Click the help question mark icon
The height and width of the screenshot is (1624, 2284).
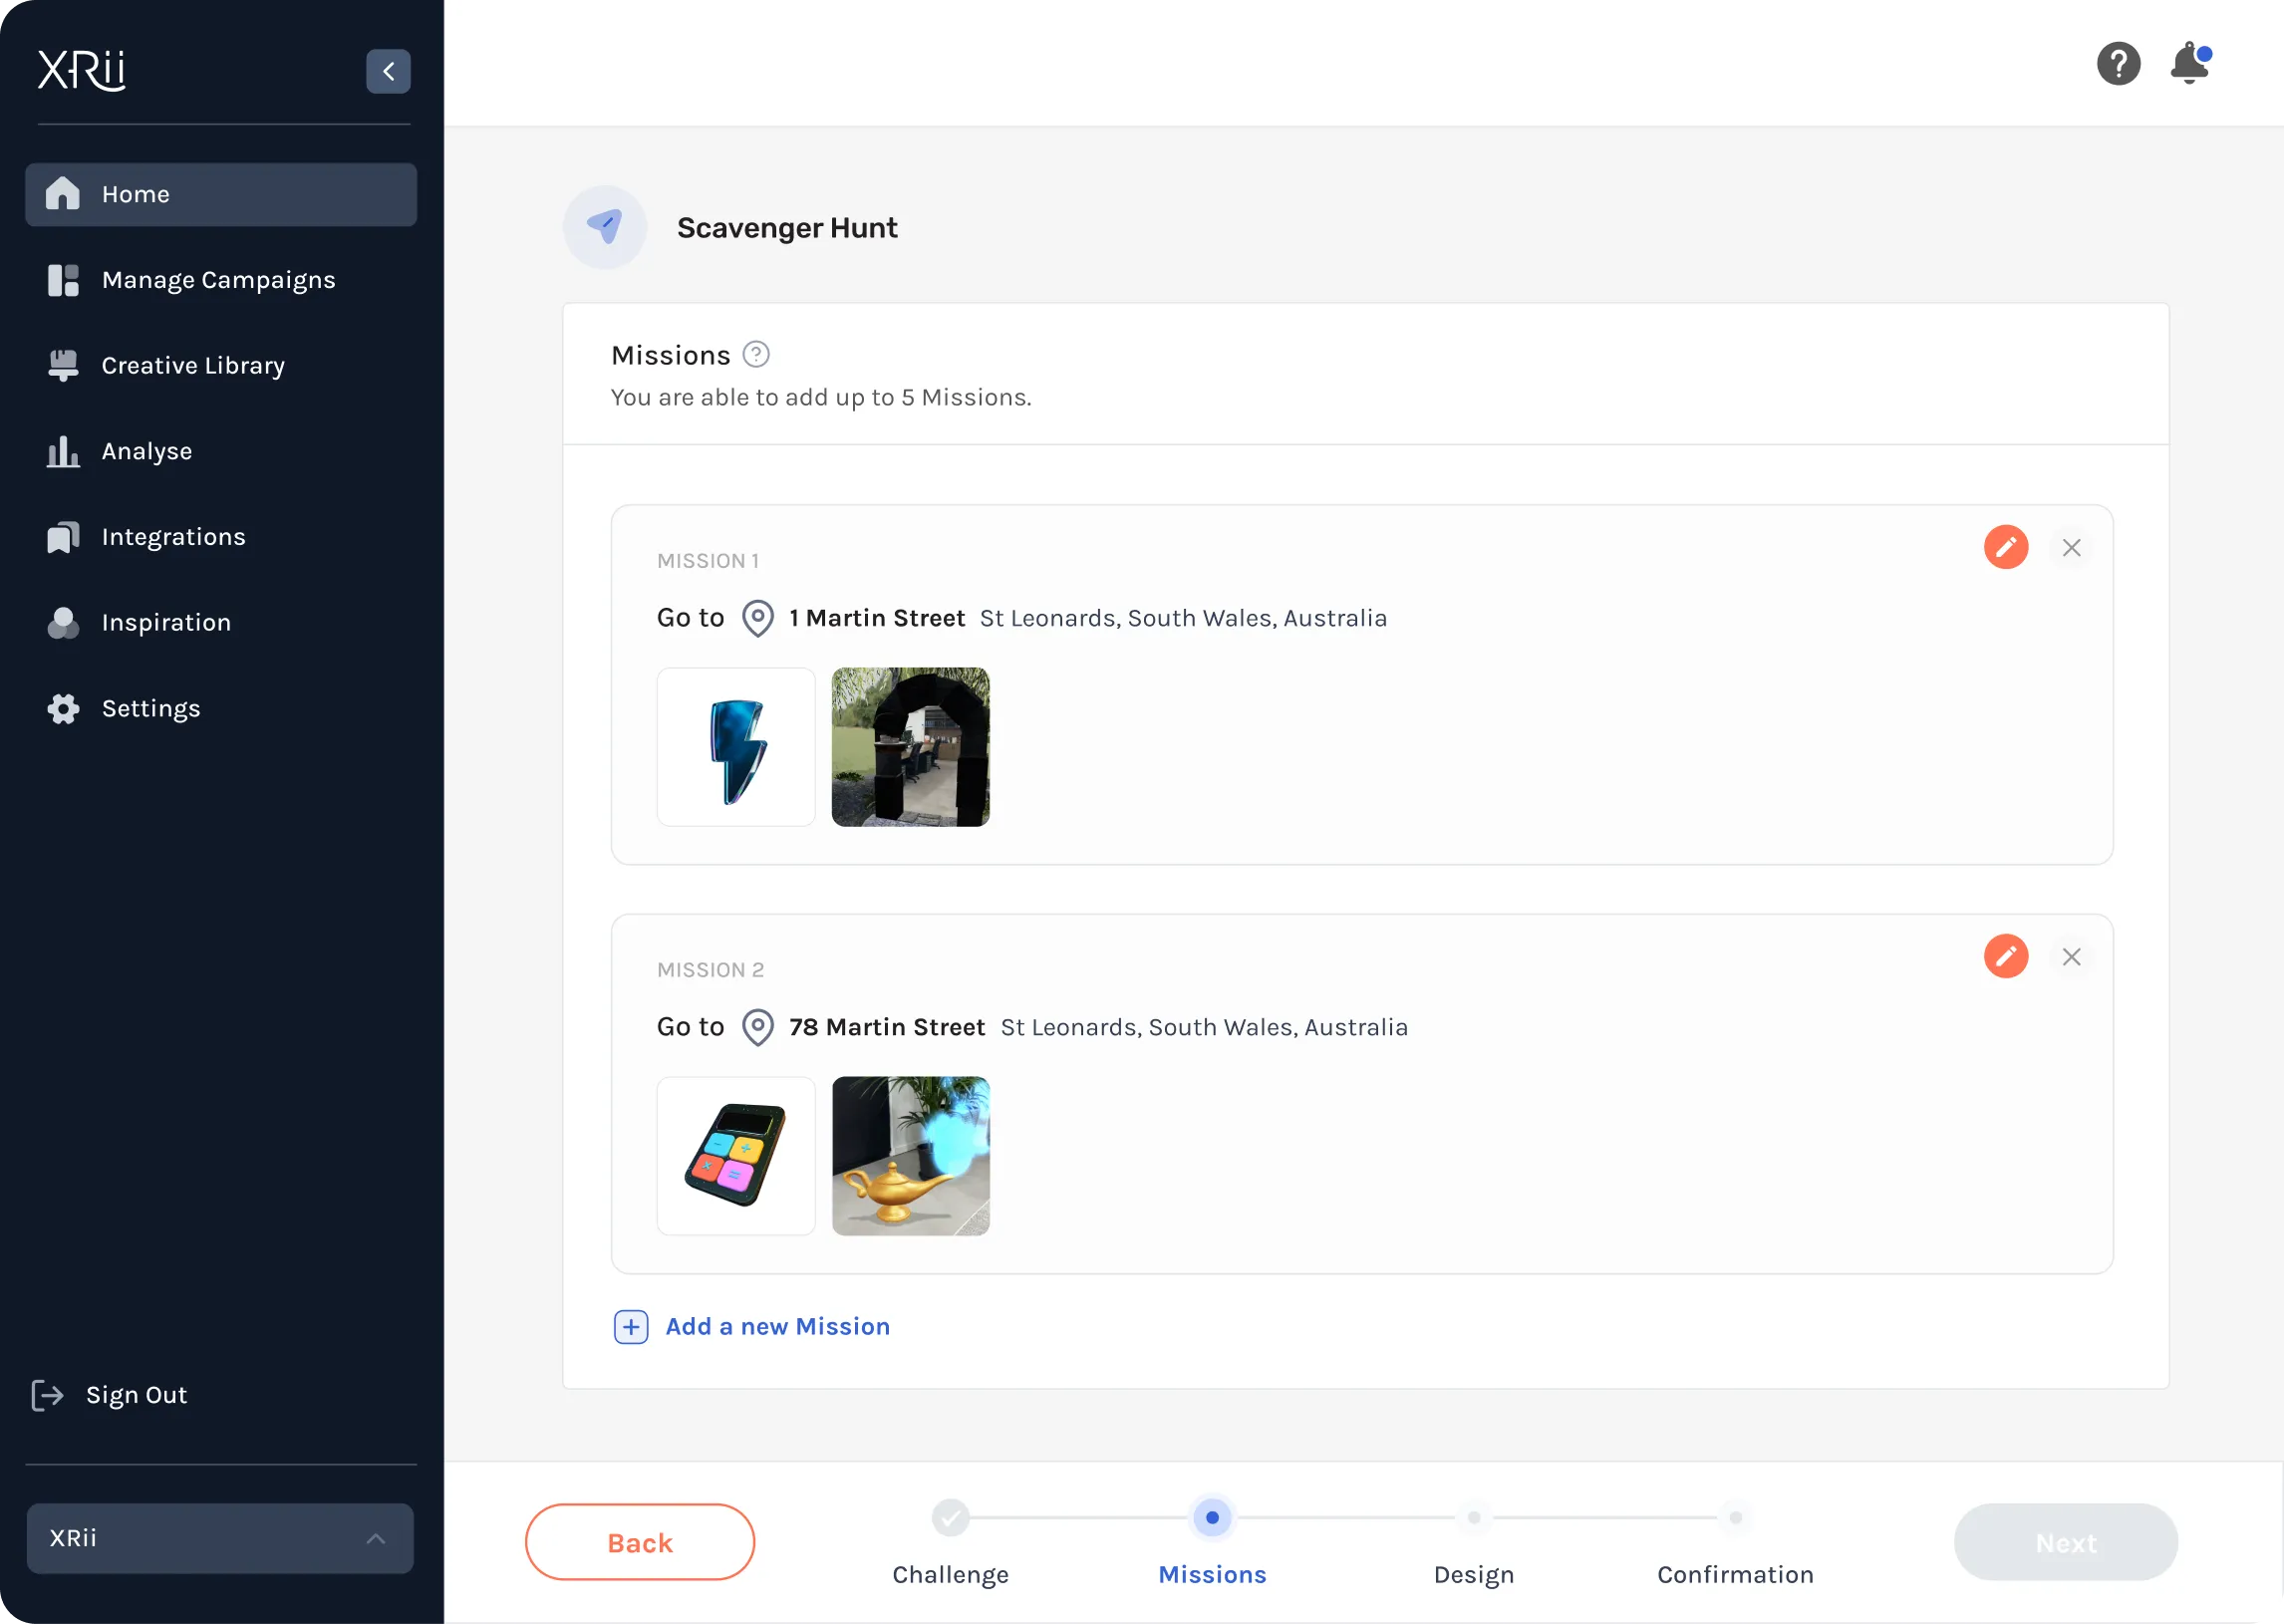click(2118, 64)
